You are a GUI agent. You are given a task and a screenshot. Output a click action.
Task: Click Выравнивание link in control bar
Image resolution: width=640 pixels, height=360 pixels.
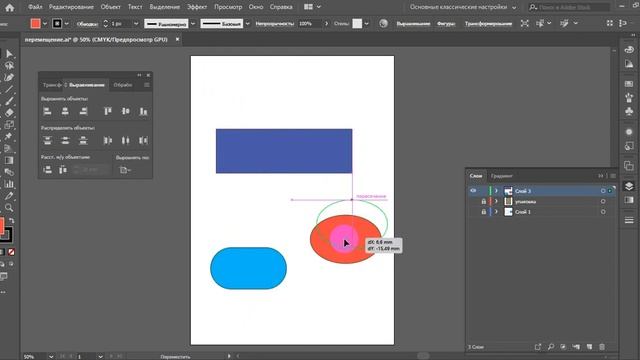413,24
